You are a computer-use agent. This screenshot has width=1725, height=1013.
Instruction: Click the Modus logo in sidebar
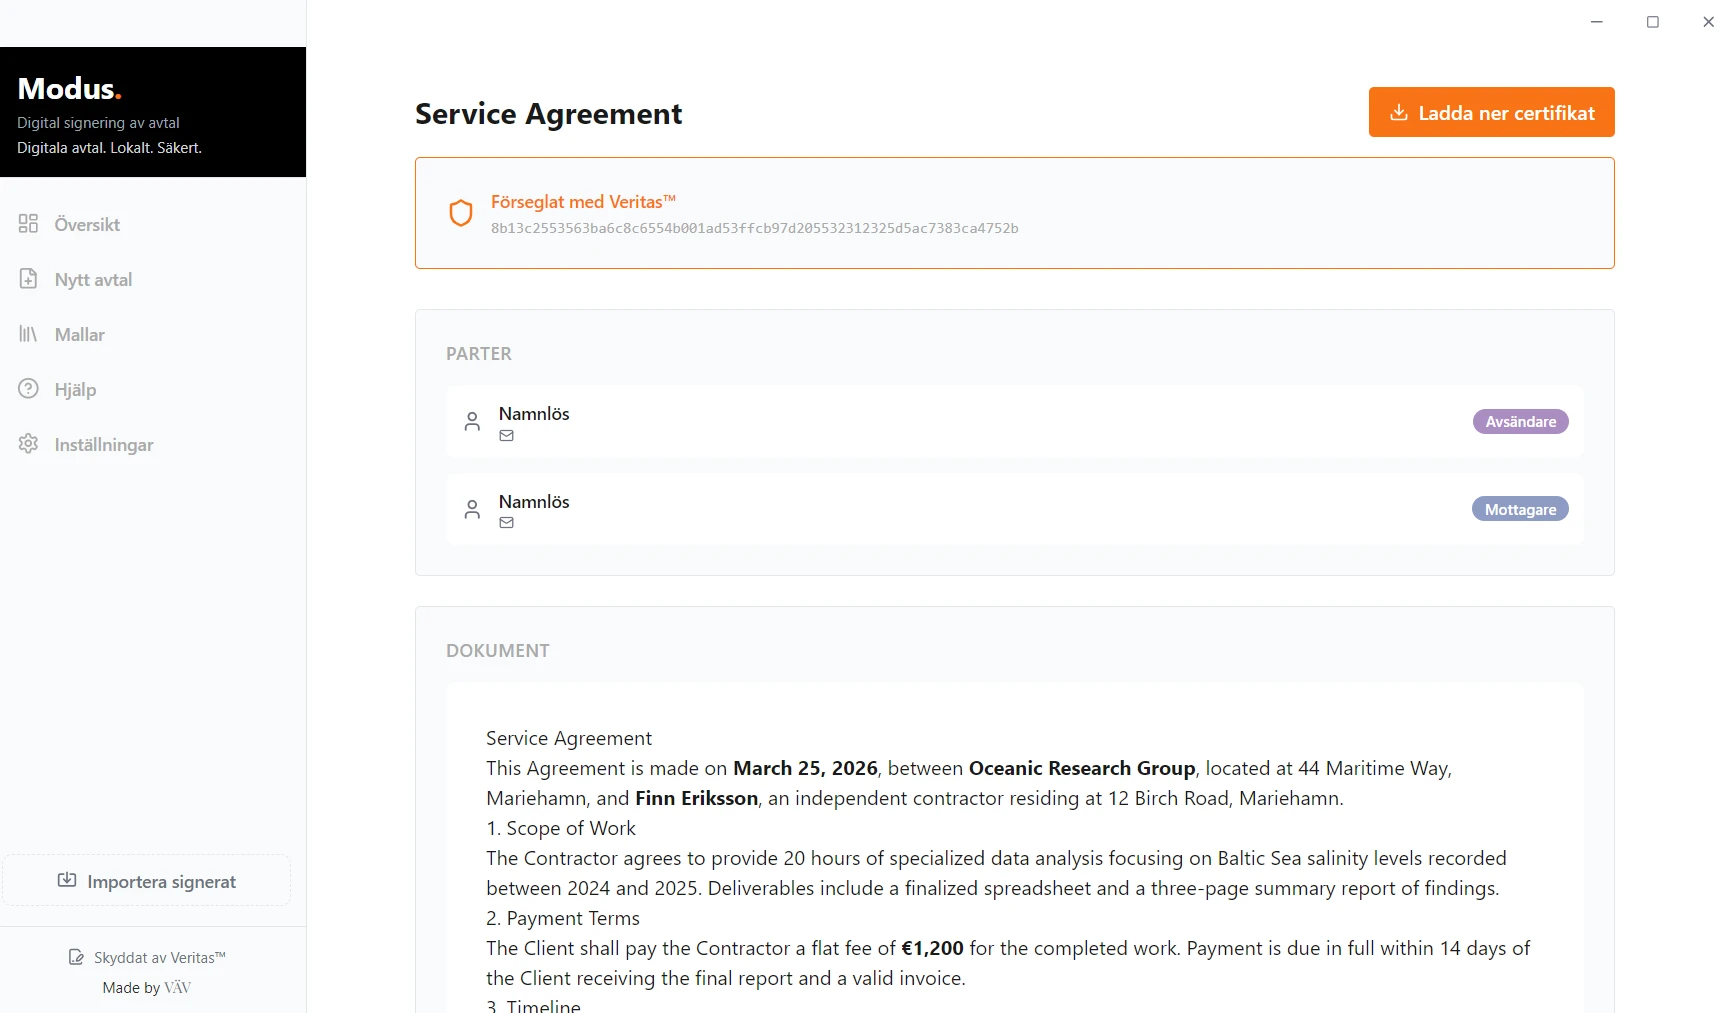tap(69, 89)
